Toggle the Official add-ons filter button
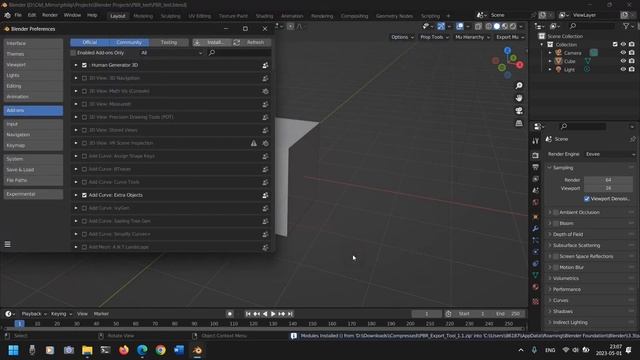Viewport: 640px width, 360px height. tap(90, 42)
